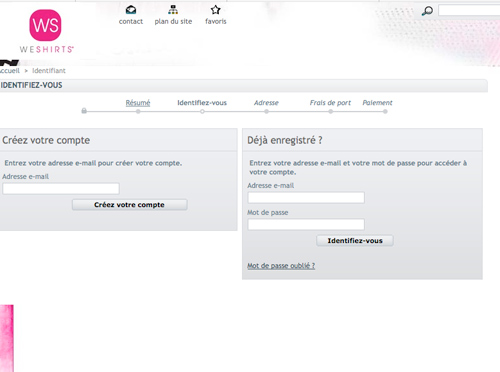
Task: Select the Adresse step label
Action: click(x=266, y=103)
